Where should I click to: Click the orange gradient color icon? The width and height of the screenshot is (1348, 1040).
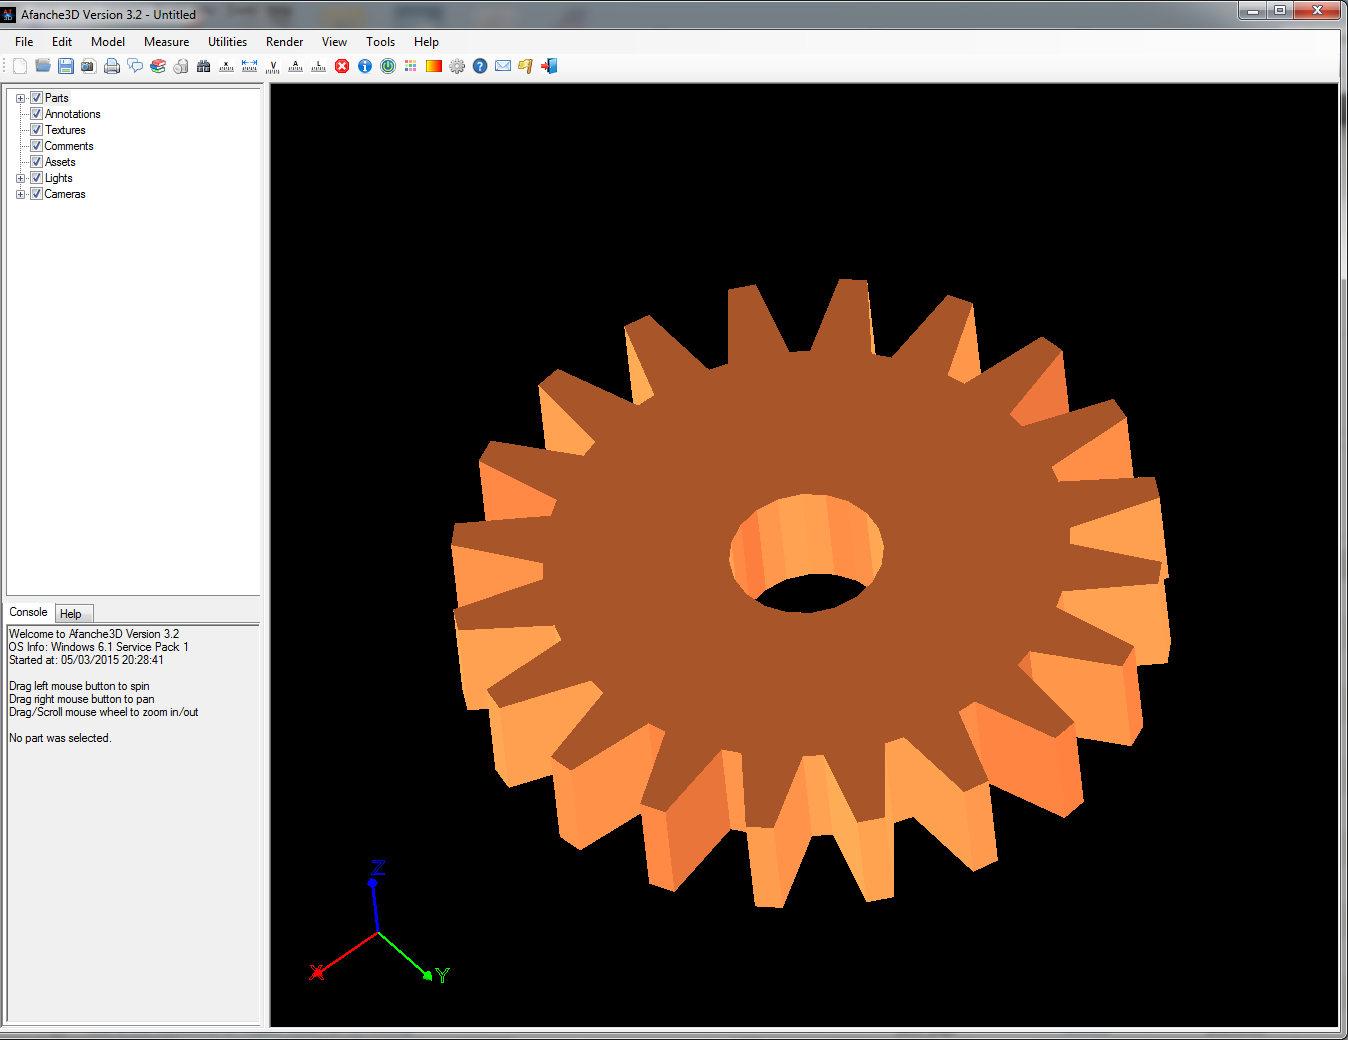coord(434,66)
